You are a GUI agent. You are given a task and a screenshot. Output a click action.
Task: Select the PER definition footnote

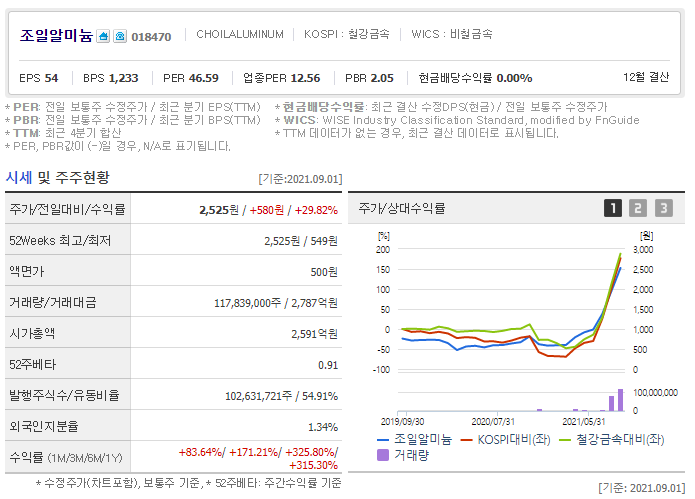[133, 107]
